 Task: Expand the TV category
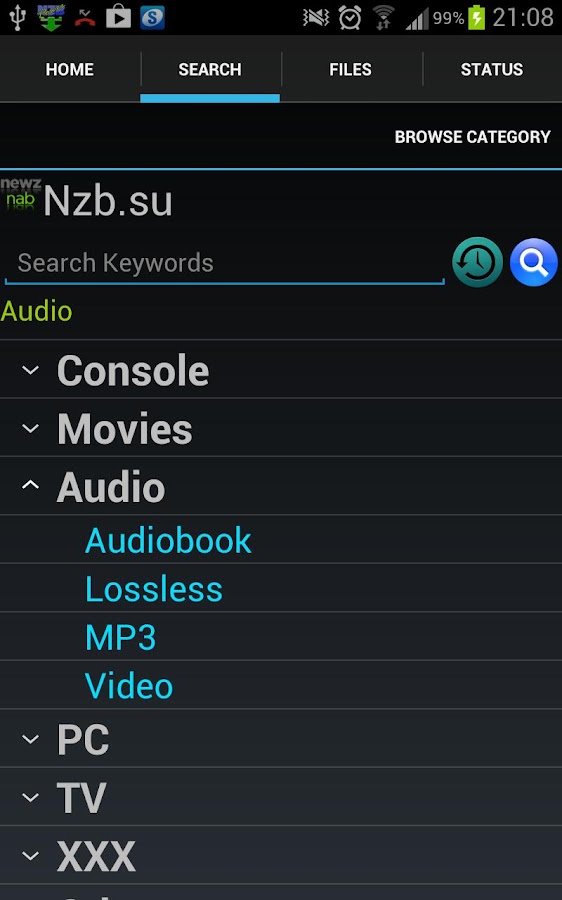281,797
